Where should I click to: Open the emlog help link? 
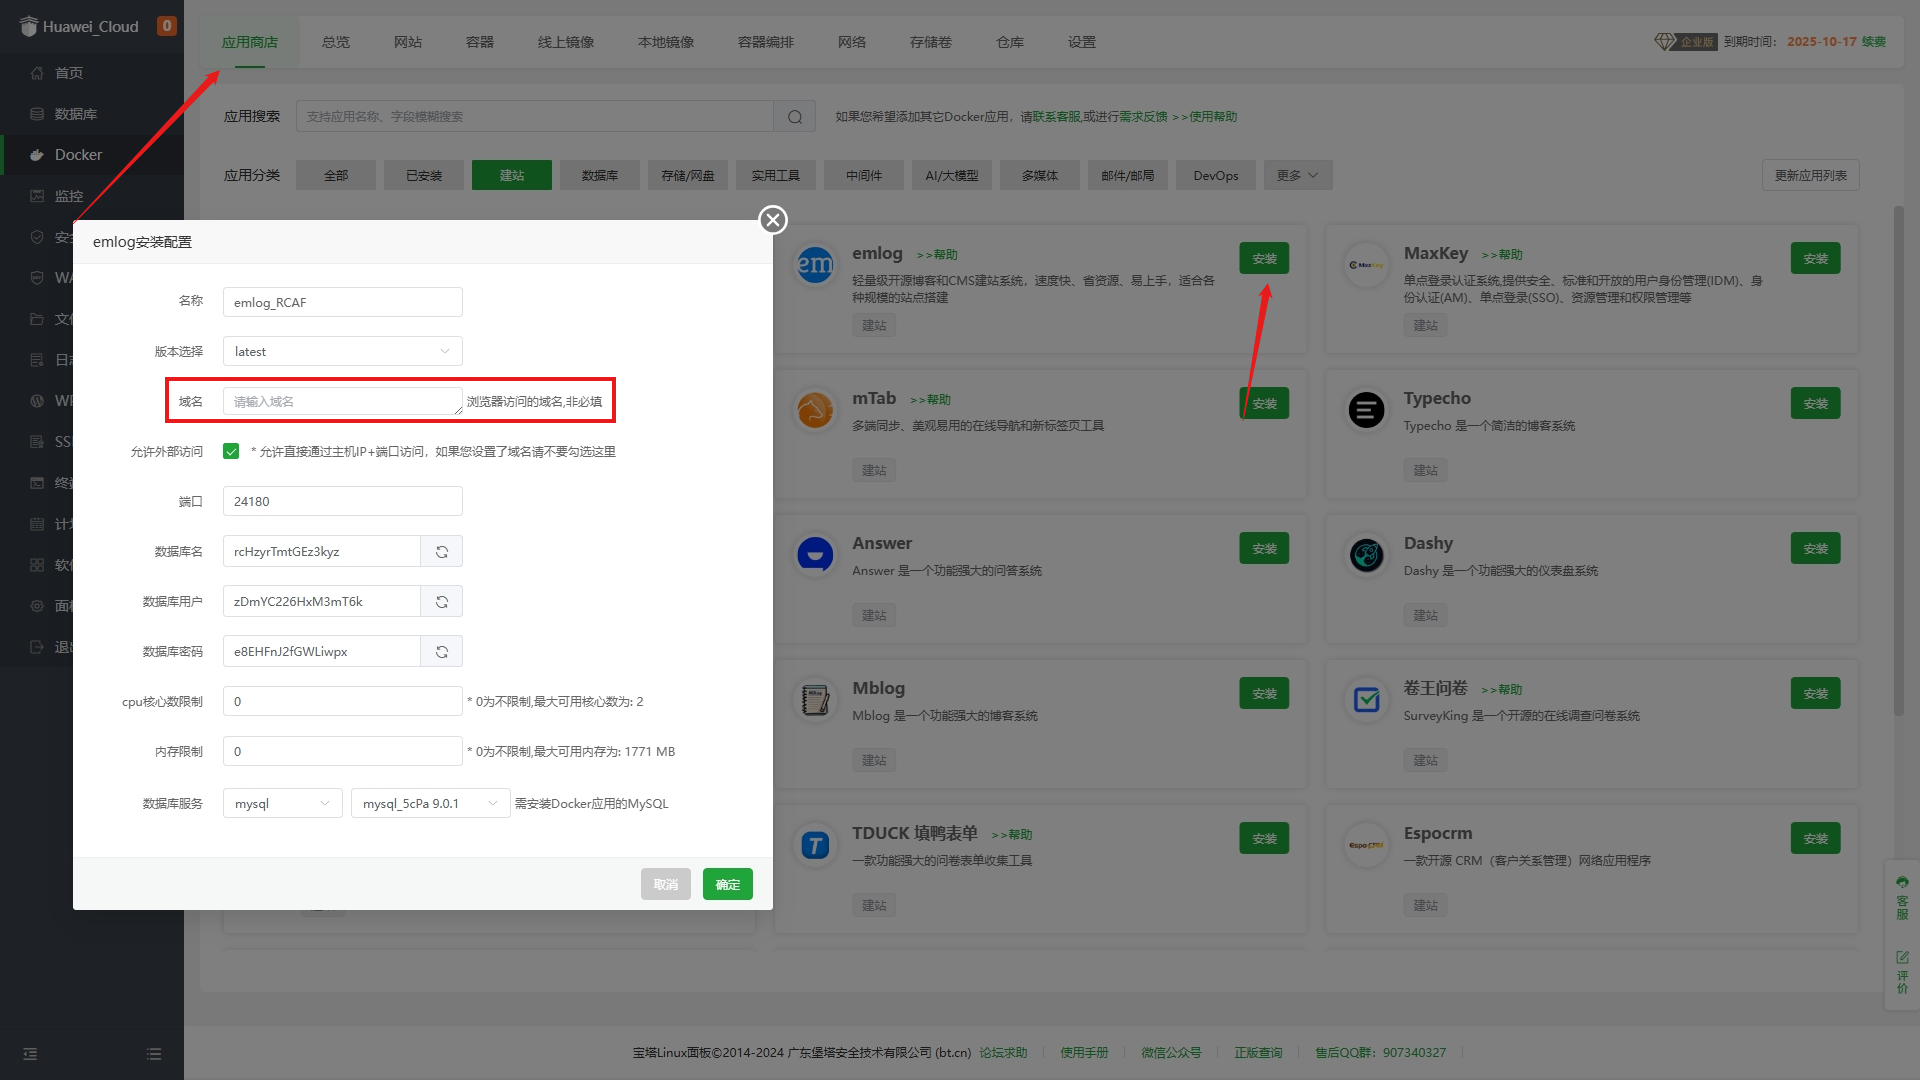pos(937,255)
